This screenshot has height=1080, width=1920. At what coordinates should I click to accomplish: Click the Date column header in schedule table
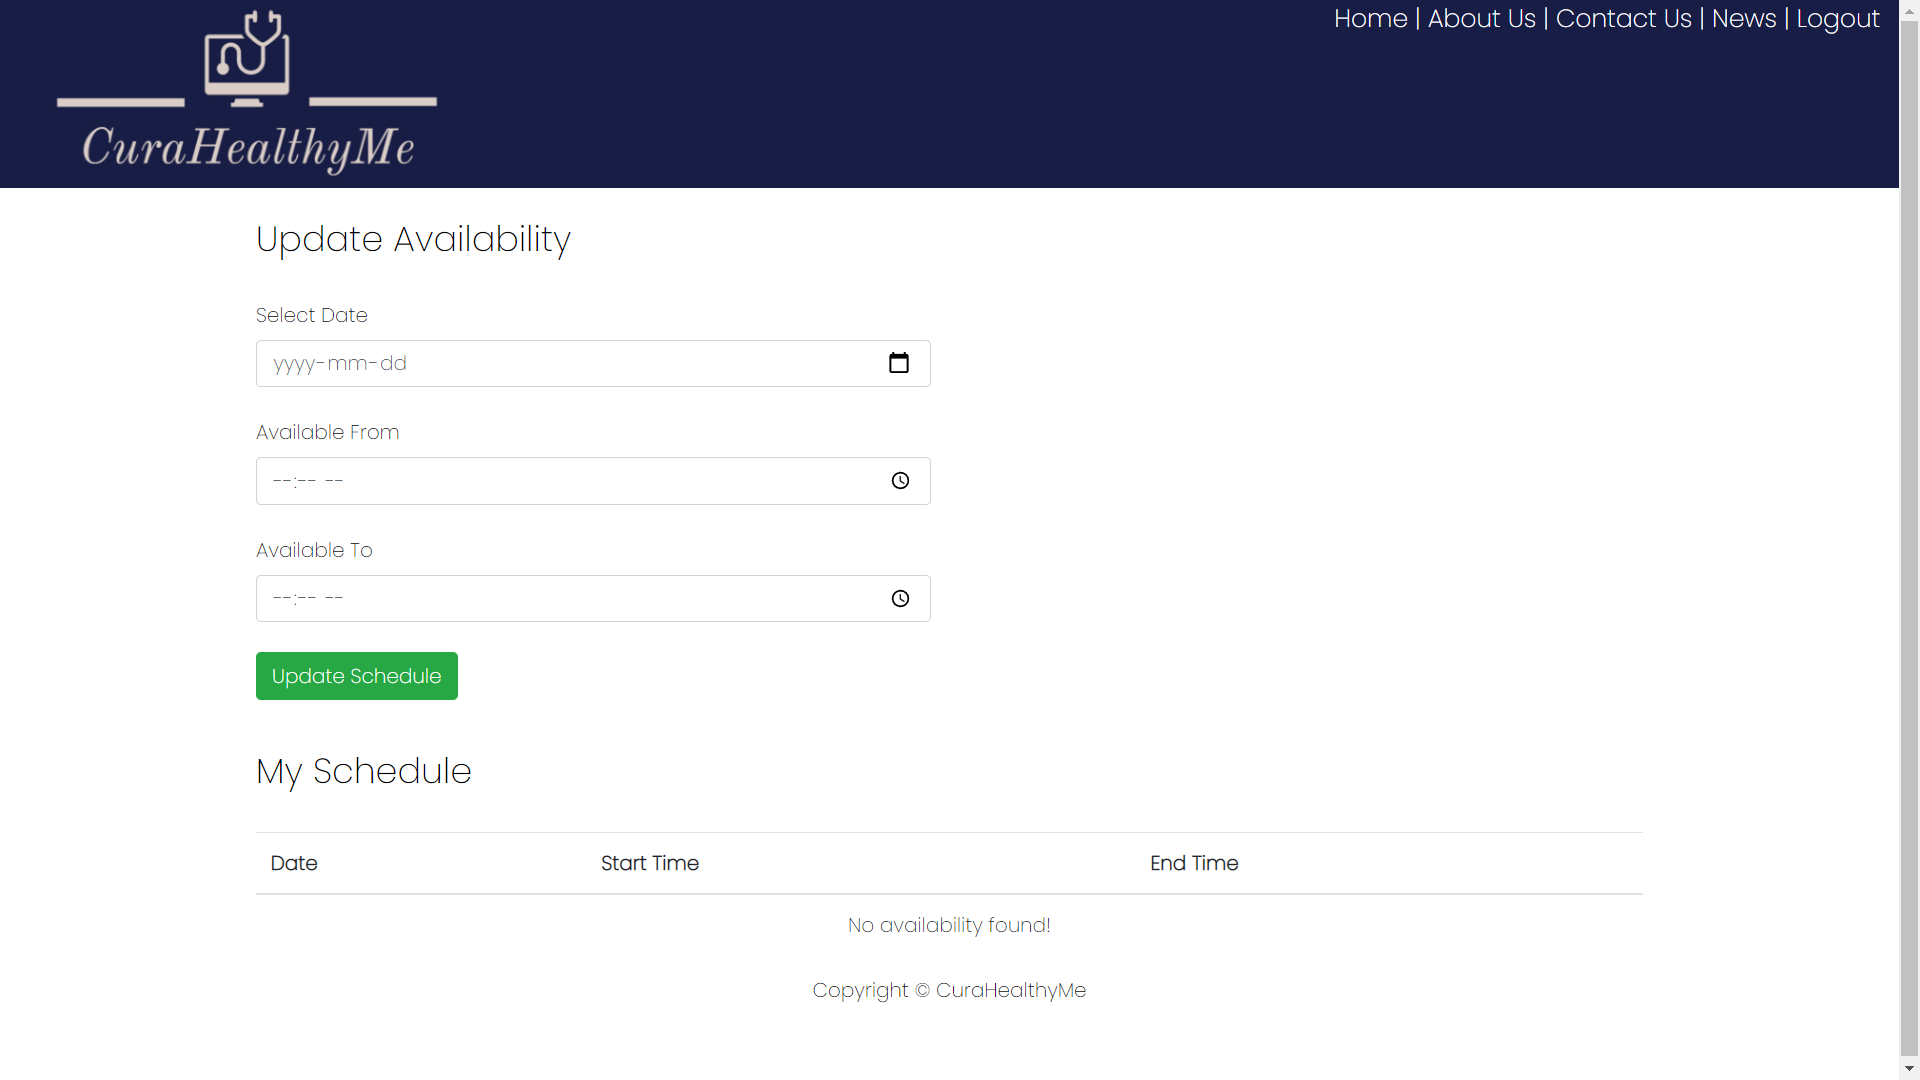(294, 864)
